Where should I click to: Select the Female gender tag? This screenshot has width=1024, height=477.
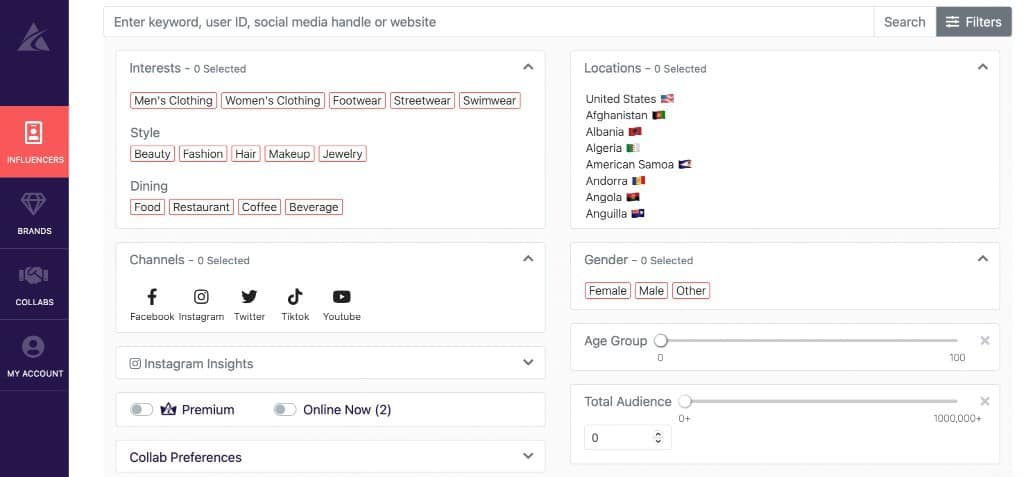pos(607,291)
